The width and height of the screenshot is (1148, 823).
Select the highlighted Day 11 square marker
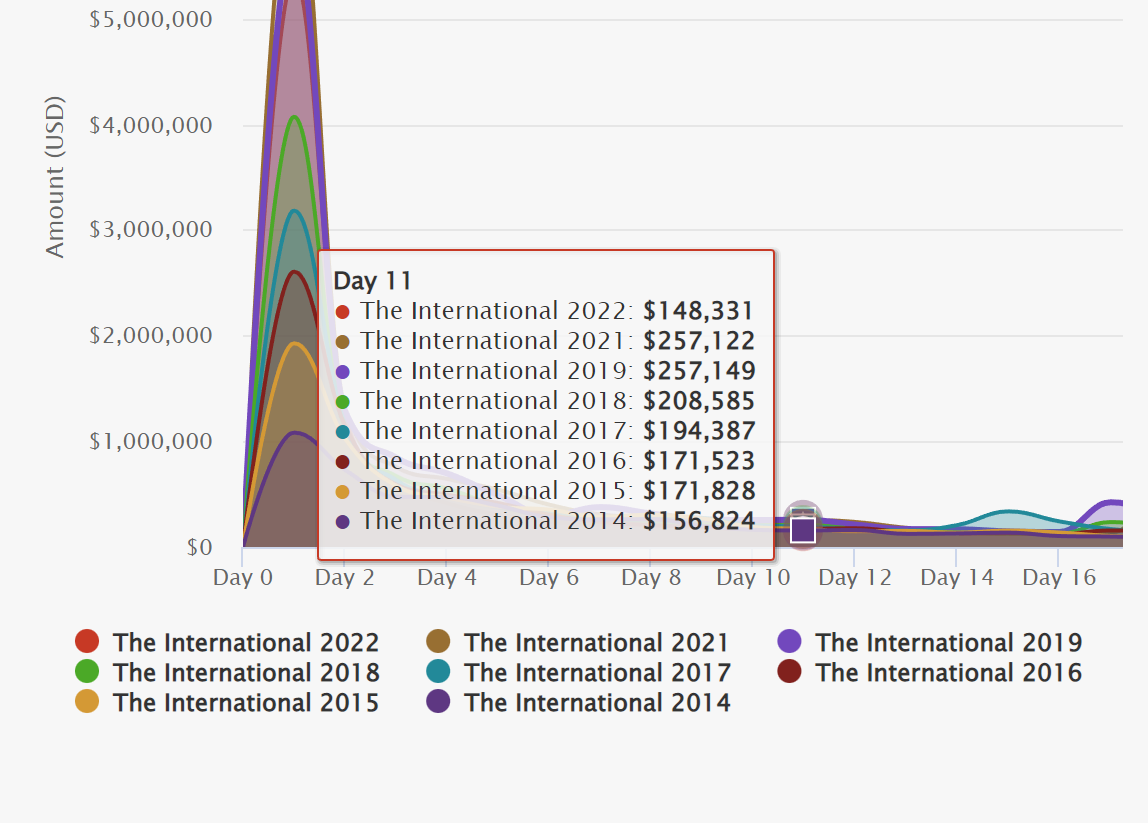[803, 529]
